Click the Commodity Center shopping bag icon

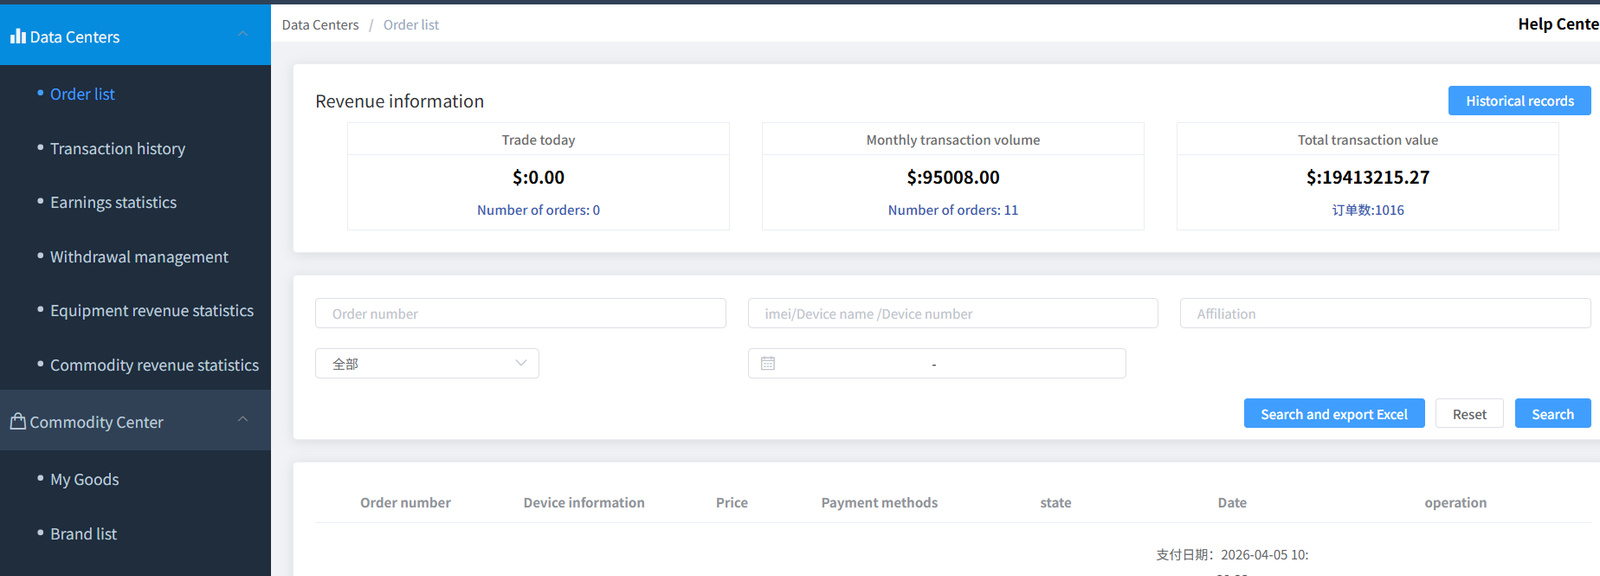(x=18, y=421)
